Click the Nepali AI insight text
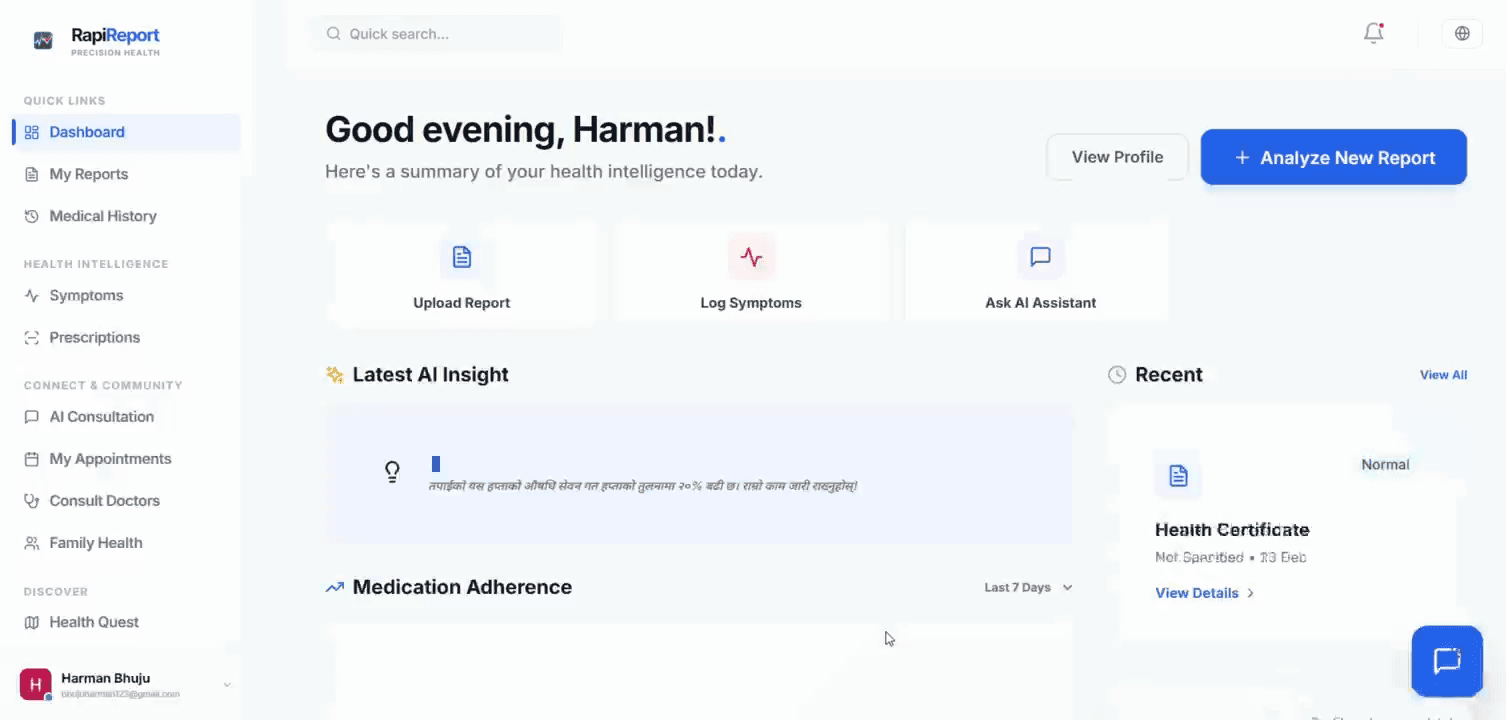 643,486
